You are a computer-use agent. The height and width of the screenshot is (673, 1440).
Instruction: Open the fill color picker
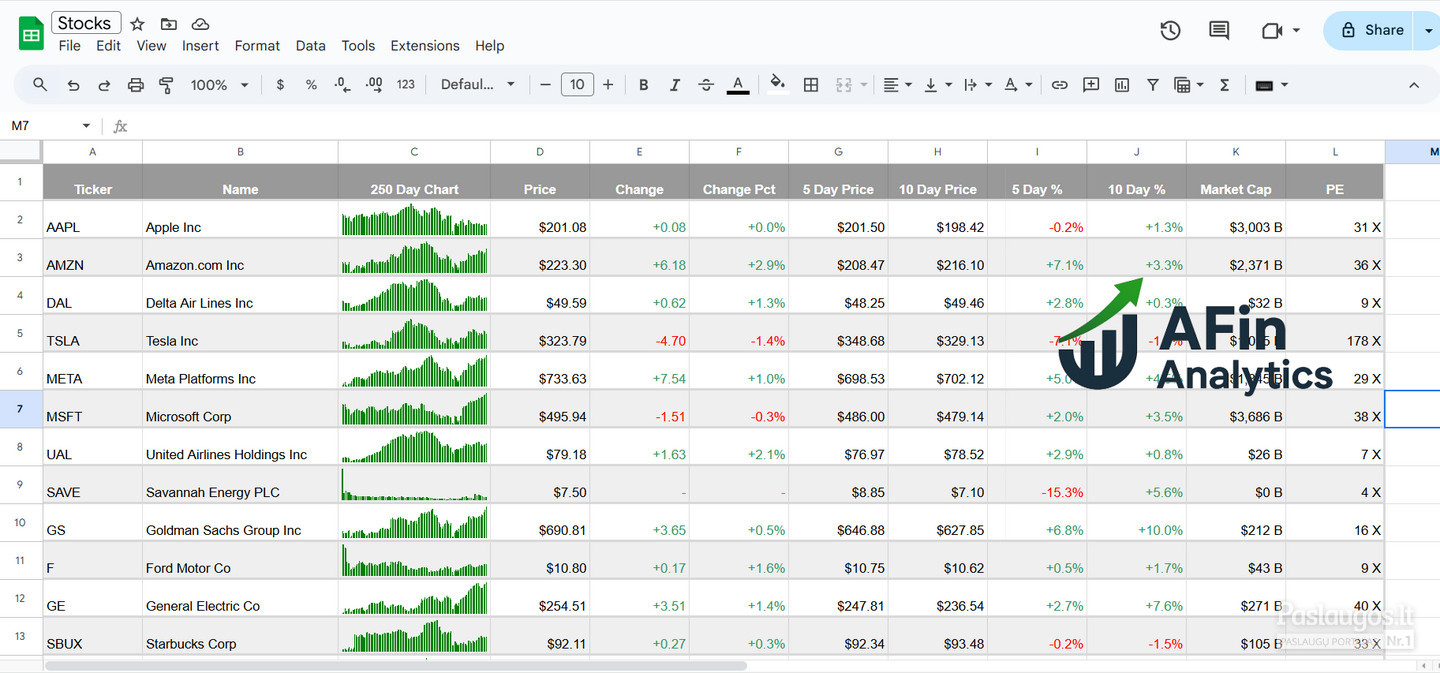coord(777,85)
